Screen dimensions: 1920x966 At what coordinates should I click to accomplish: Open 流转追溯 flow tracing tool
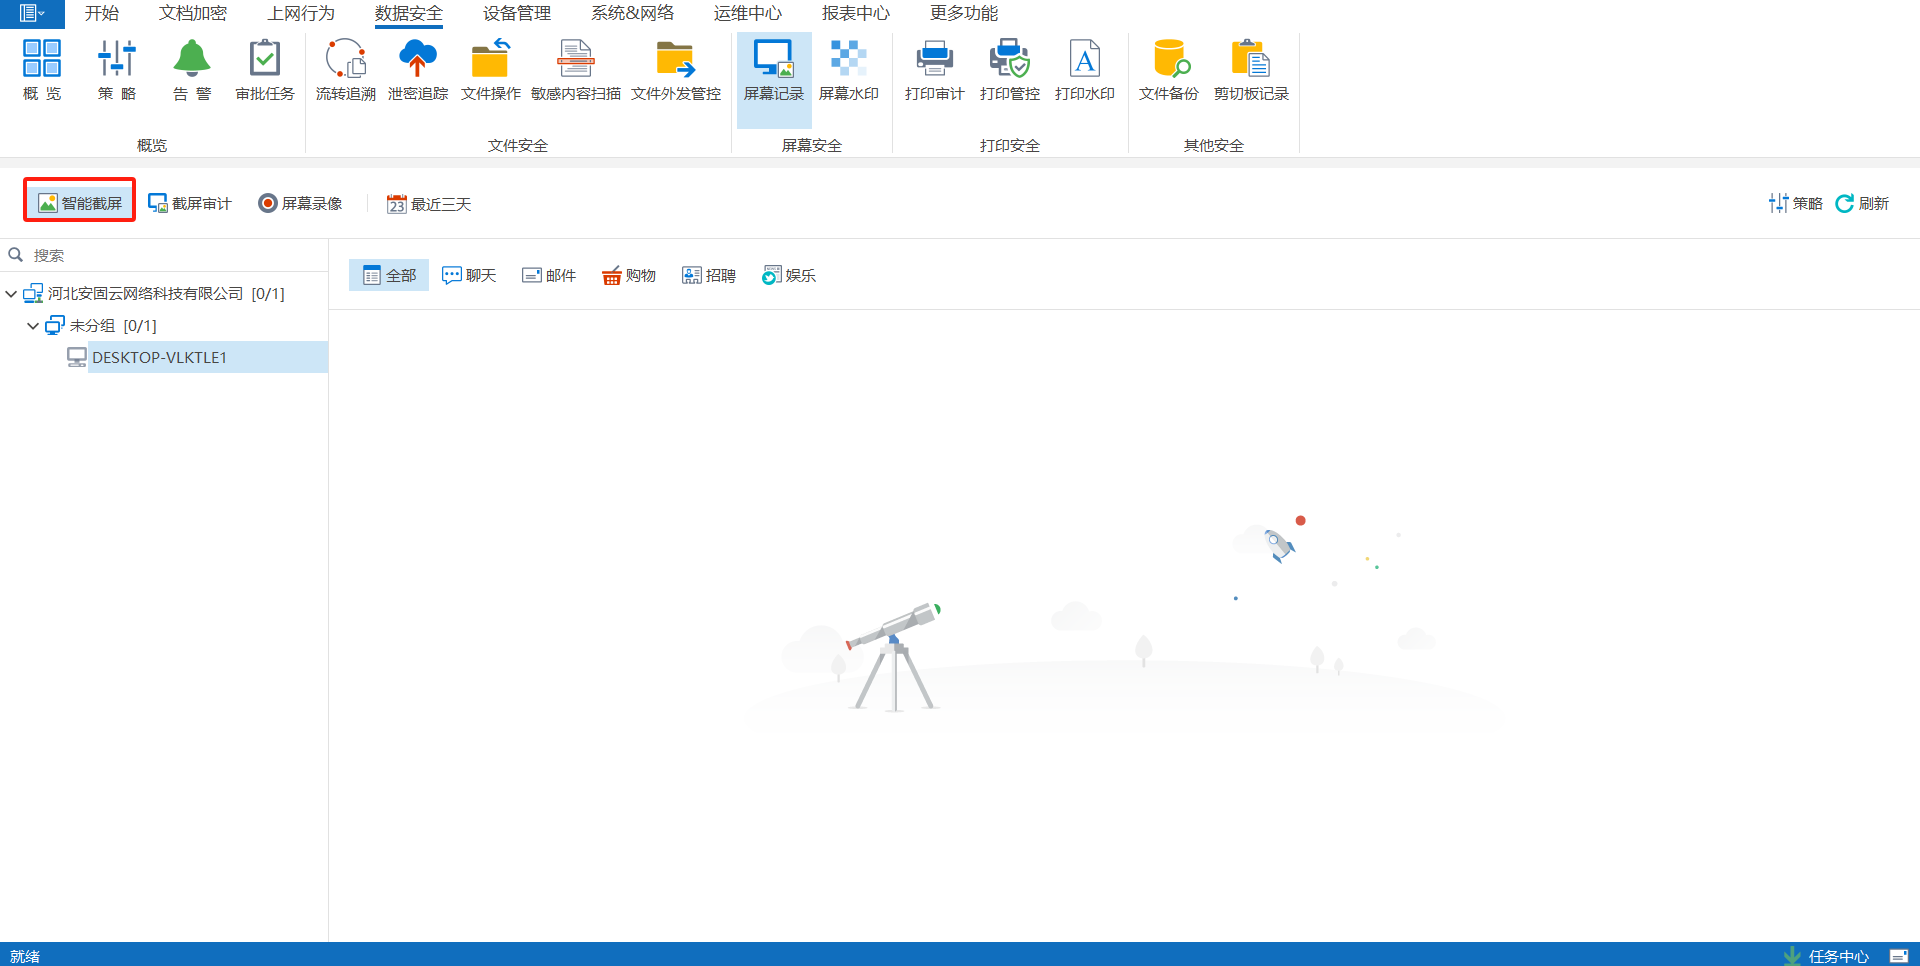tap(346, 70)
